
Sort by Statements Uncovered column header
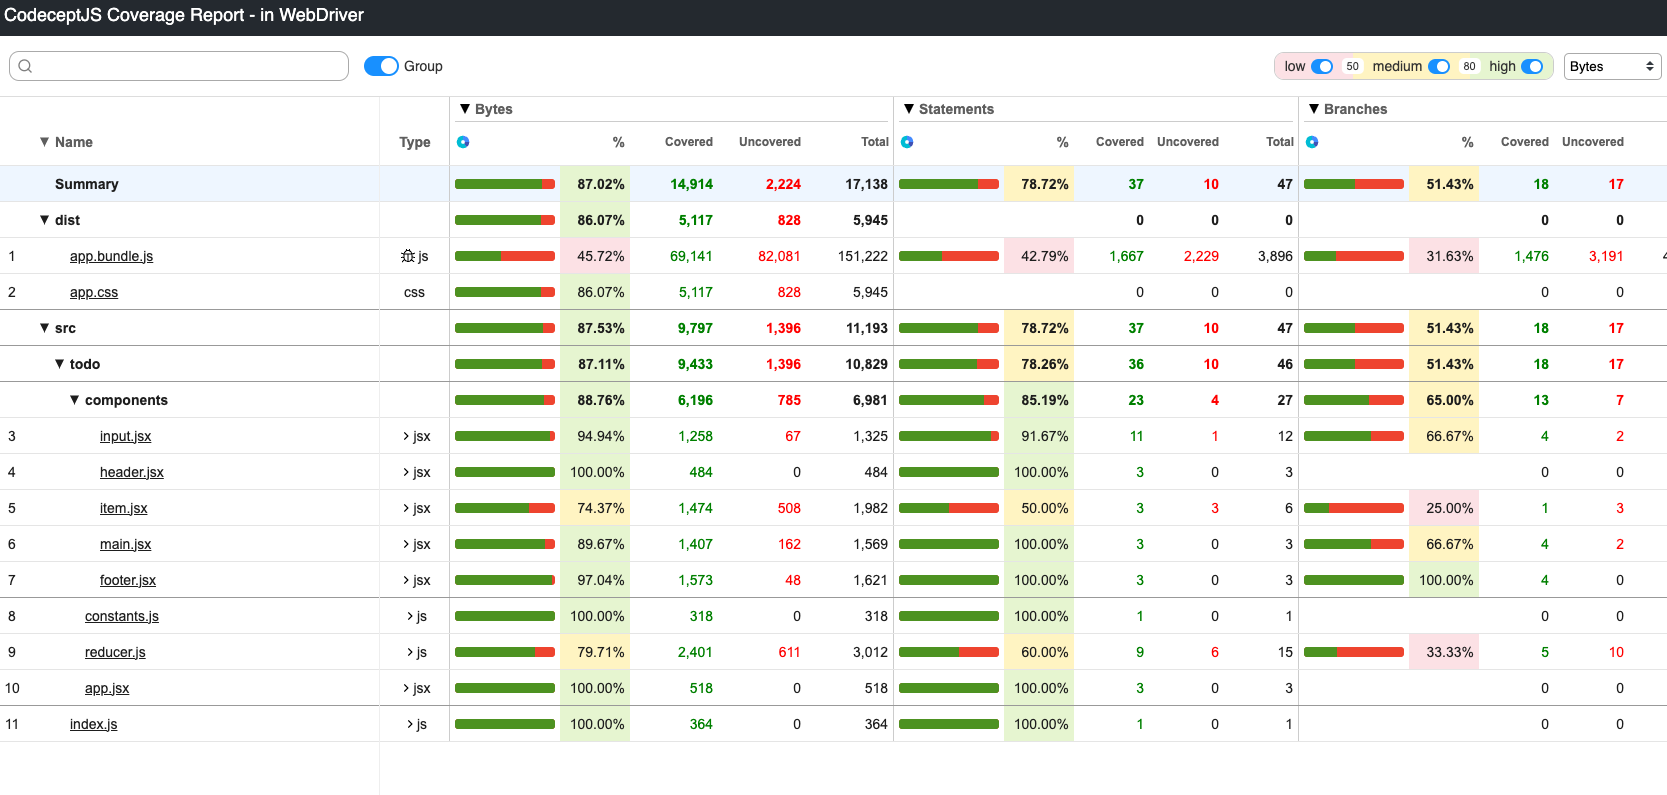(1188, 142)
